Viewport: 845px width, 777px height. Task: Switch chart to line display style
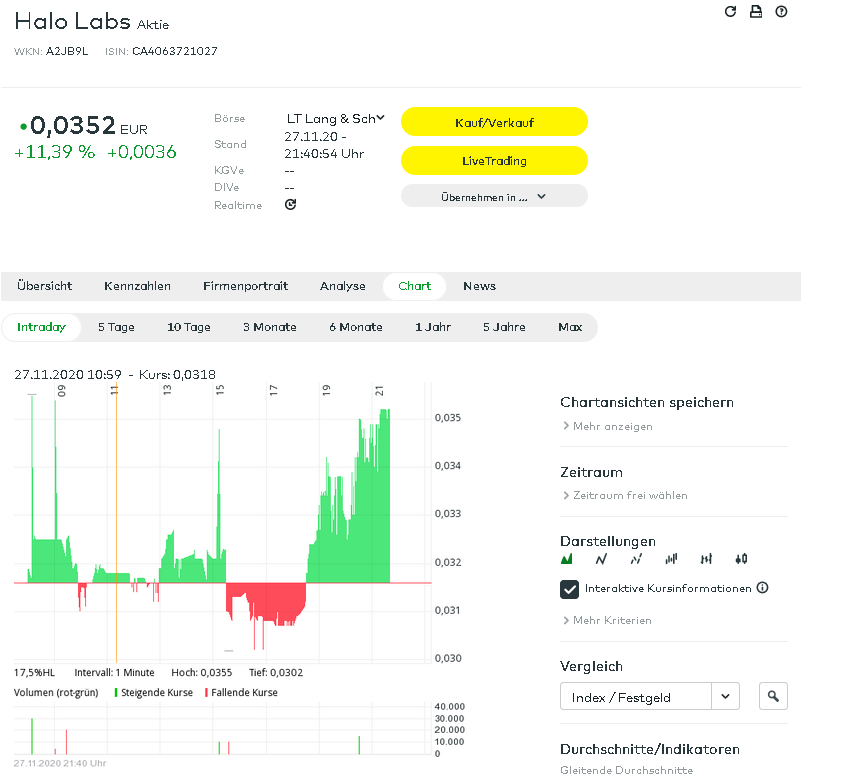[600, 559]
